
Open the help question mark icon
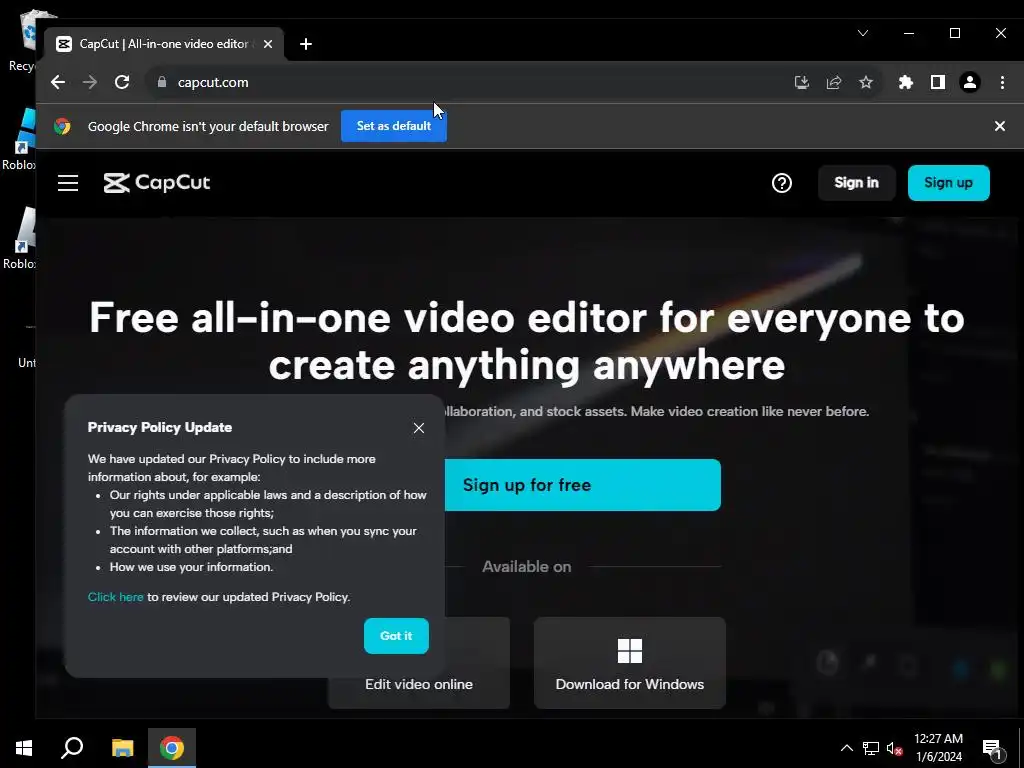tap(782, 183)
